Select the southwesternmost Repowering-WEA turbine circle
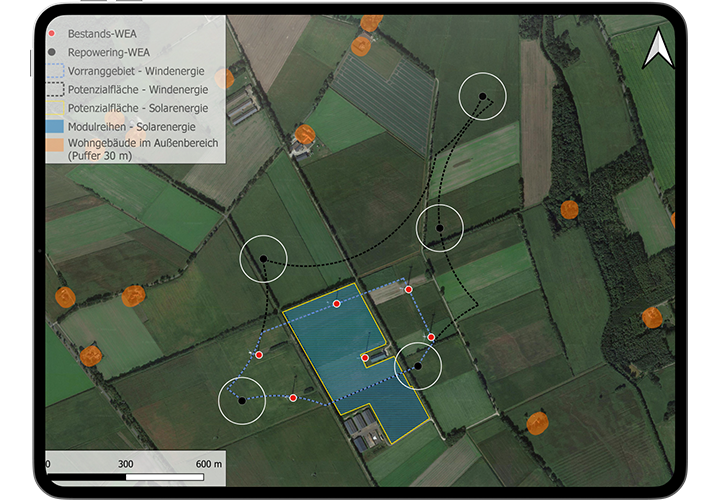This screenshot has height=500, width=720. click(x=242, y=400)
